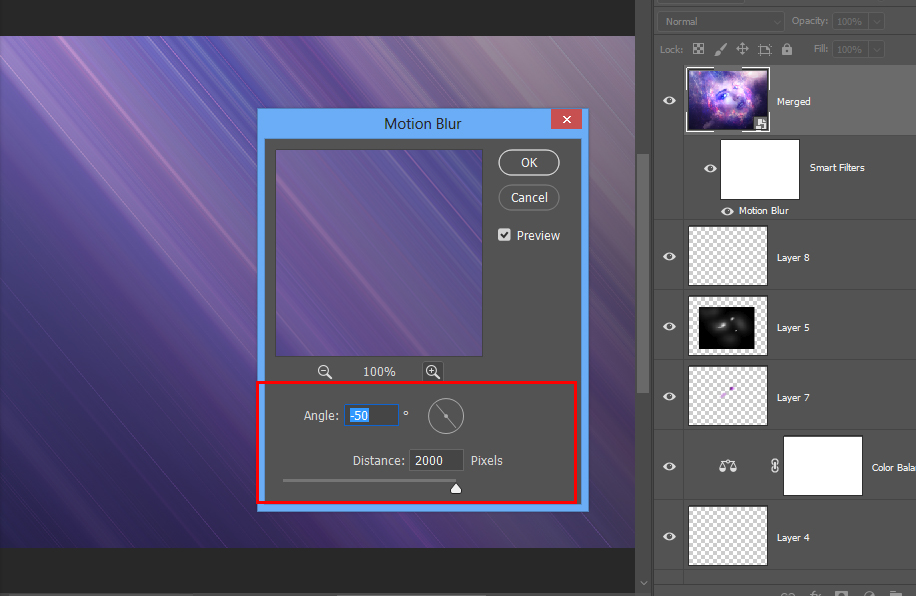The image size is (916, 596).
Task: Zoom in the Motion Blur preview
Action: coord(433,371)
